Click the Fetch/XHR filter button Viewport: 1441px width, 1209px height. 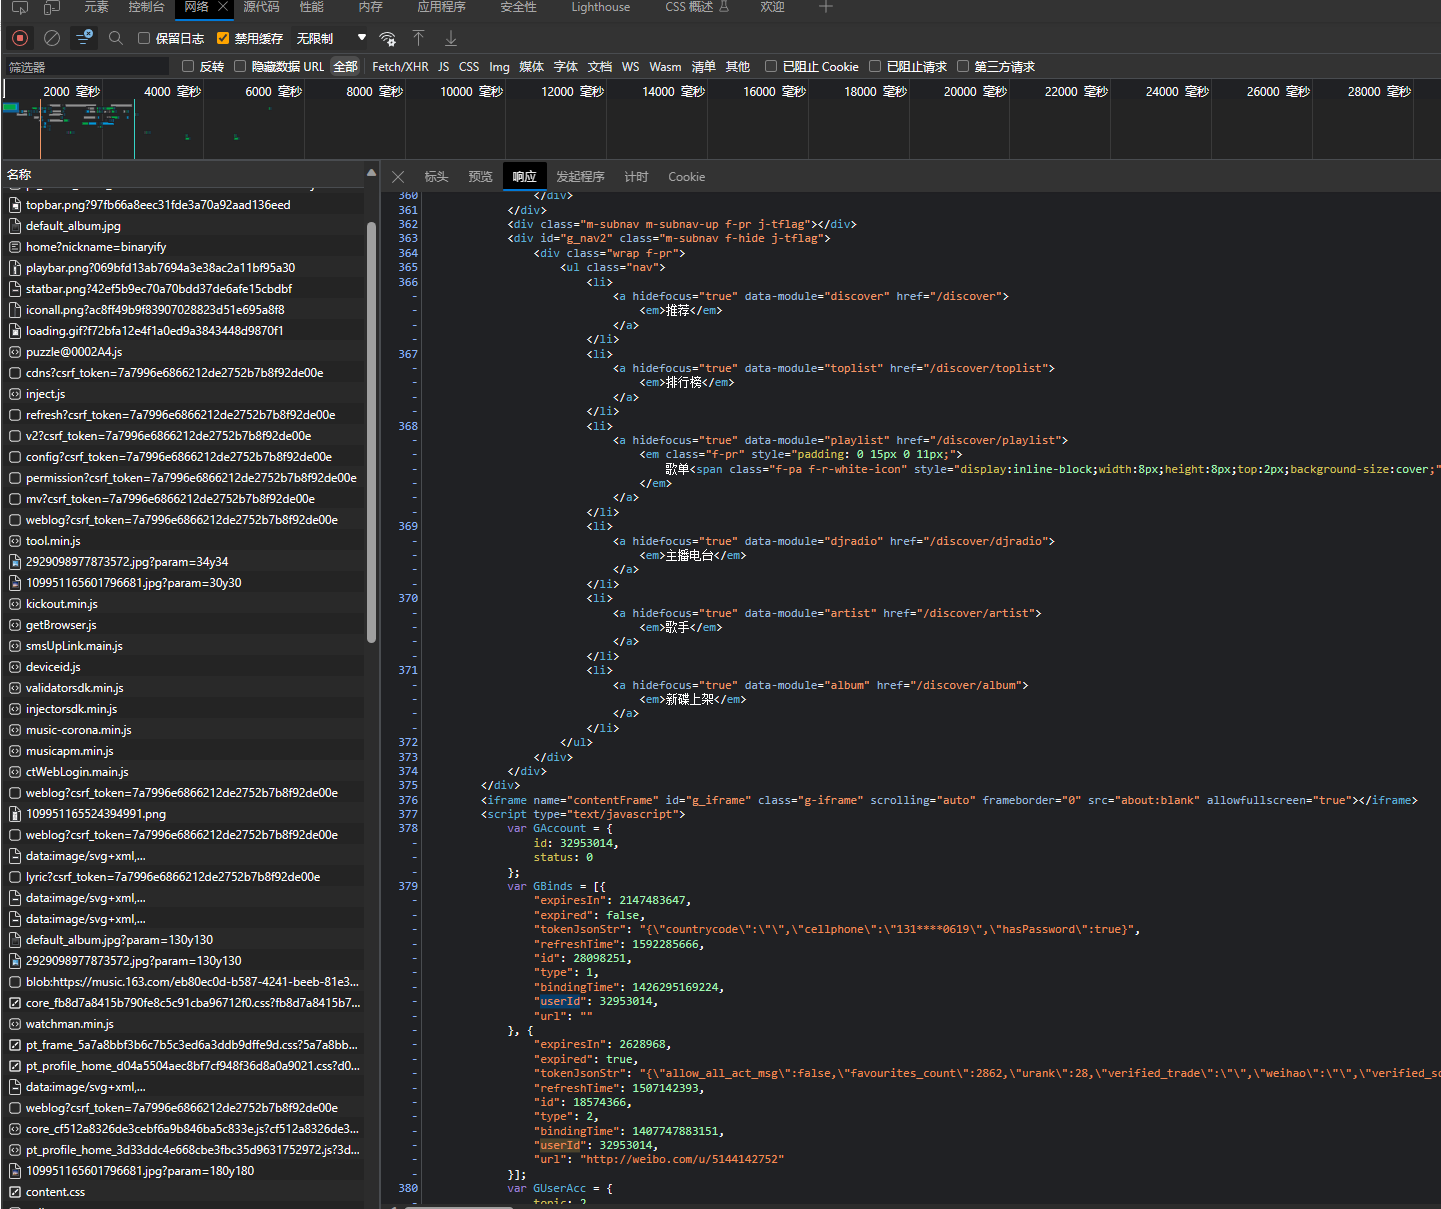(399, 66)
